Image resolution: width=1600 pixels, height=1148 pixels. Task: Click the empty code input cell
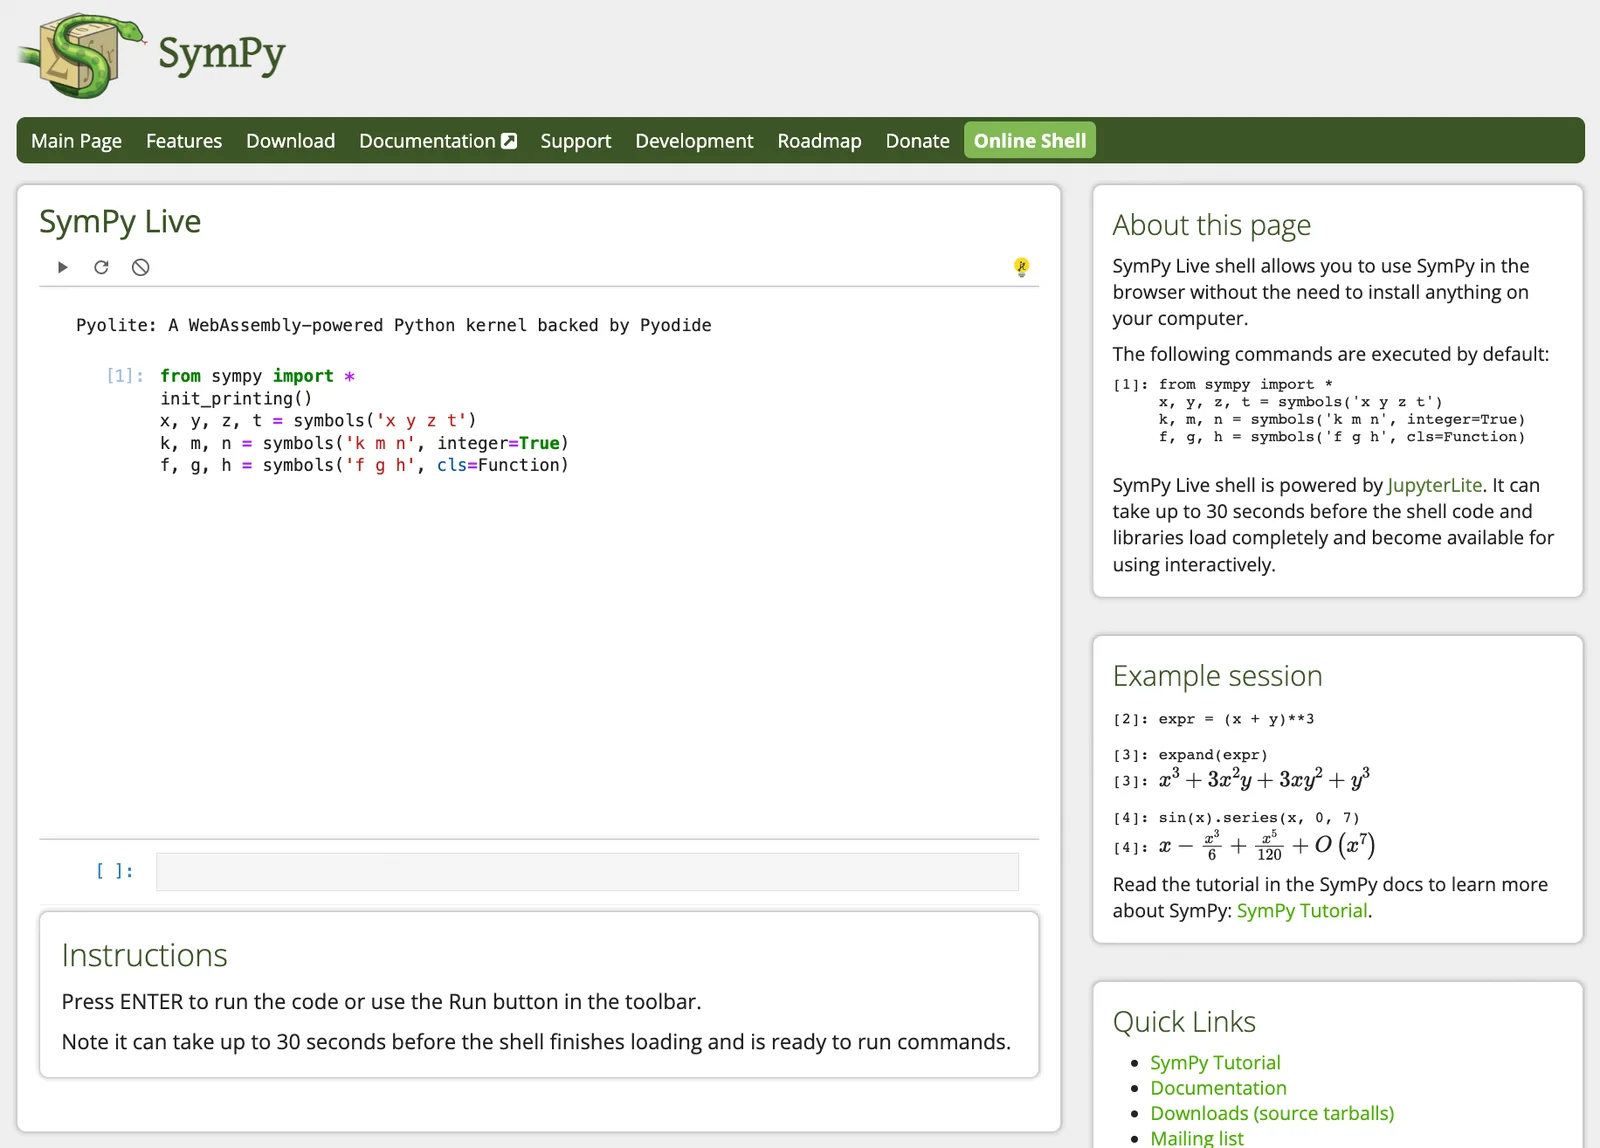(587, 872)
